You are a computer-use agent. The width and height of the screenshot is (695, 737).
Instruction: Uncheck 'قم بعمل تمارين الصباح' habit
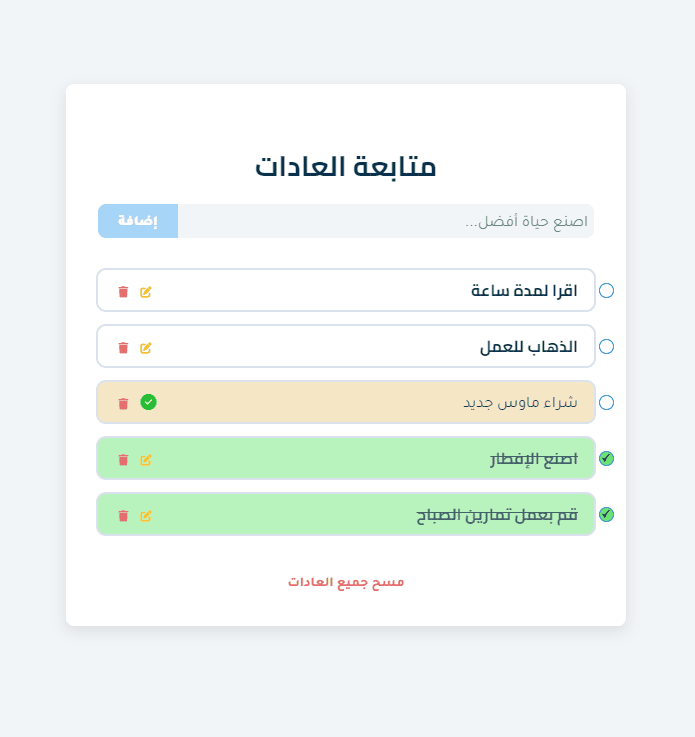coord(606,514)
